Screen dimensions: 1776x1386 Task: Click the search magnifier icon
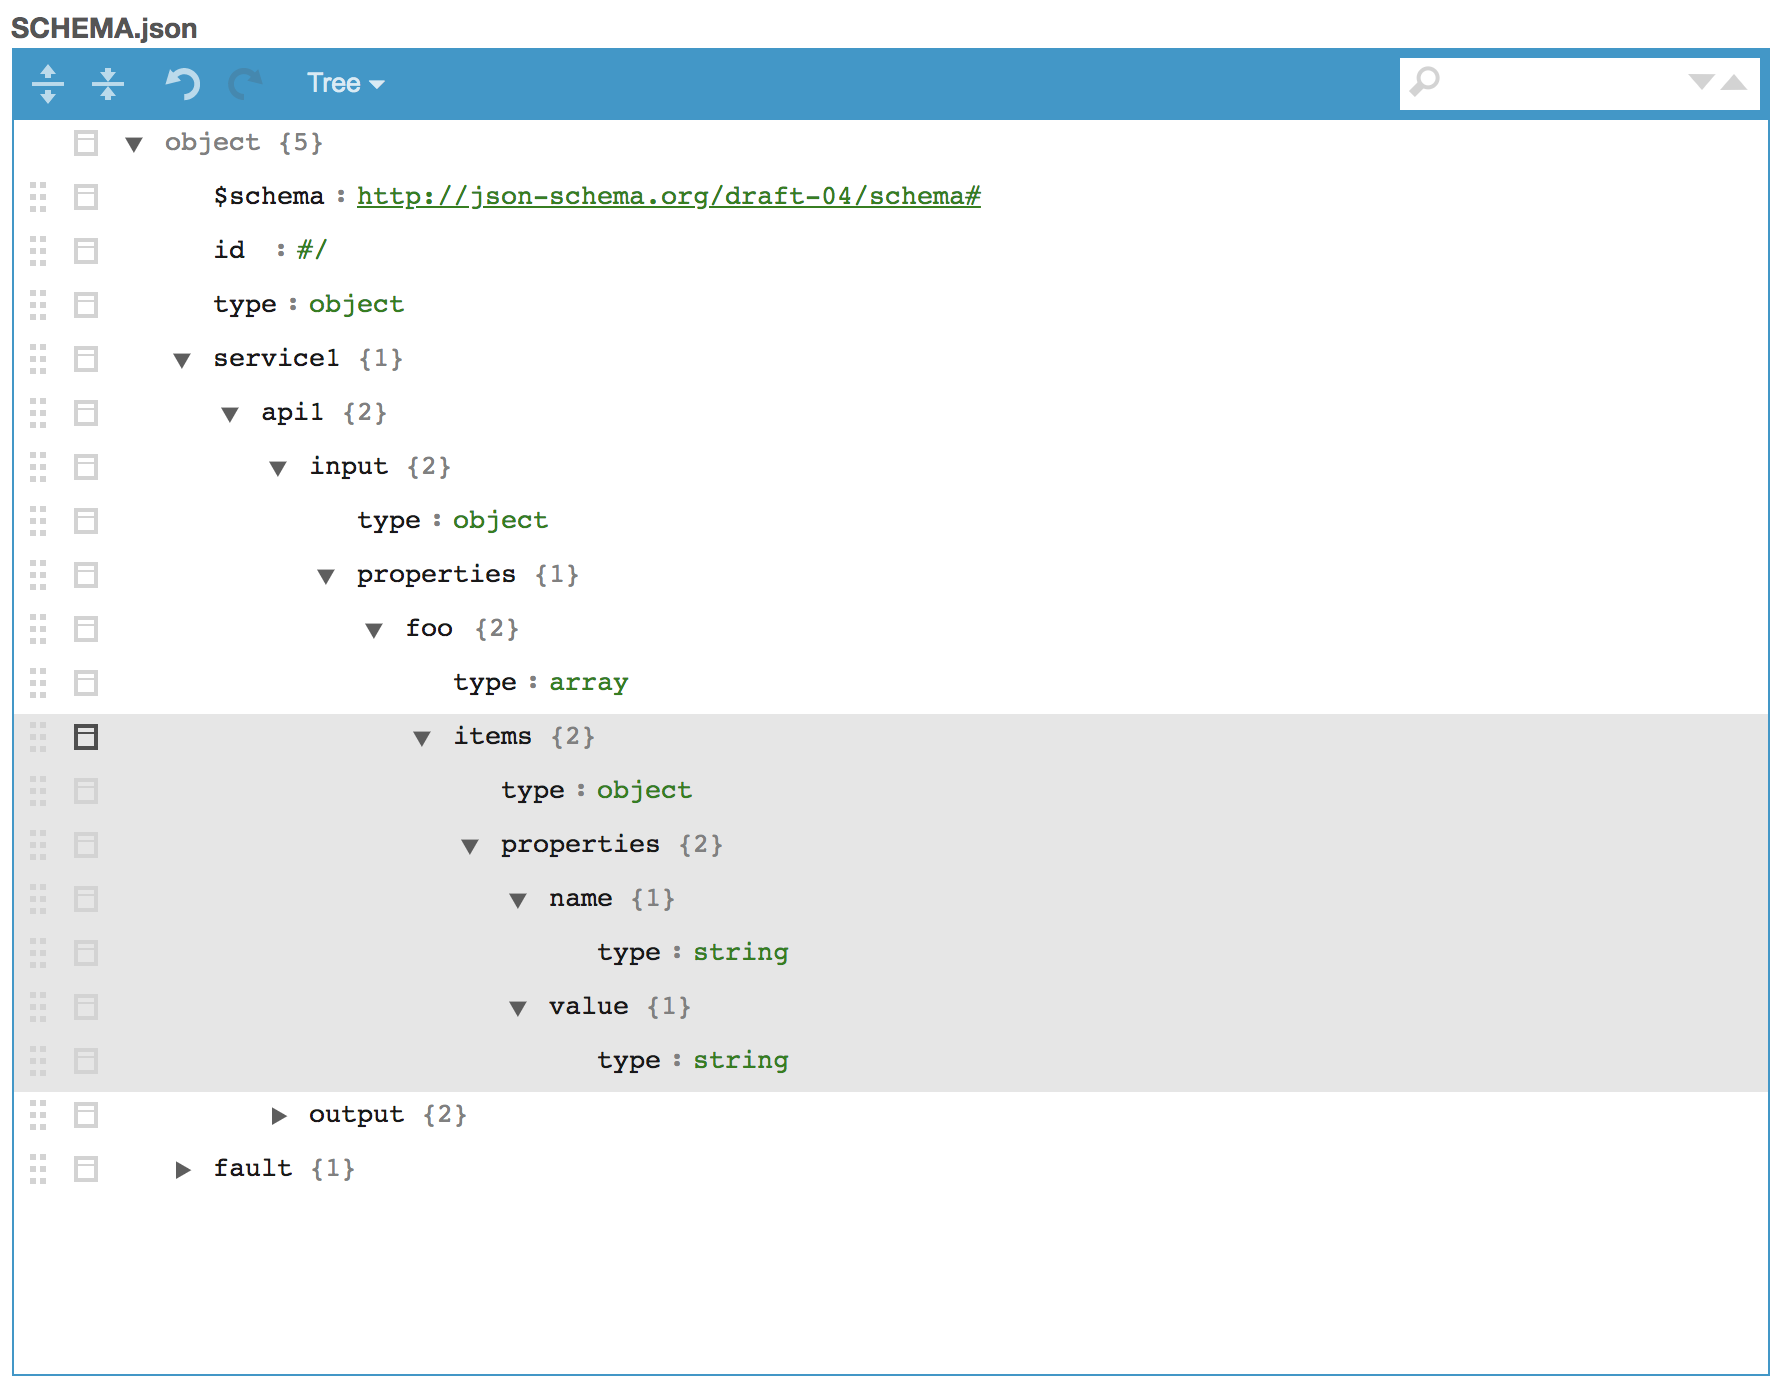pyautogui.click(x=1425, y=81)
